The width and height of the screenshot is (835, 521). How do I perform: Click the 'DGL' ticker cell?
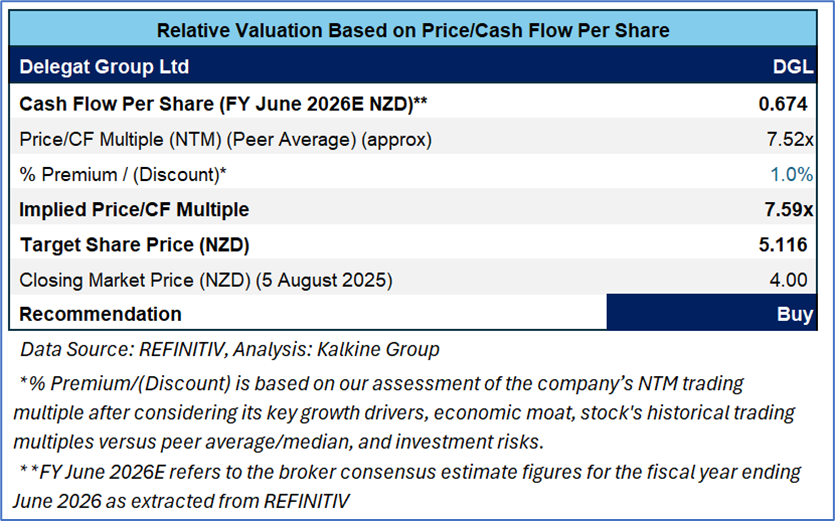tap(793, 67)
